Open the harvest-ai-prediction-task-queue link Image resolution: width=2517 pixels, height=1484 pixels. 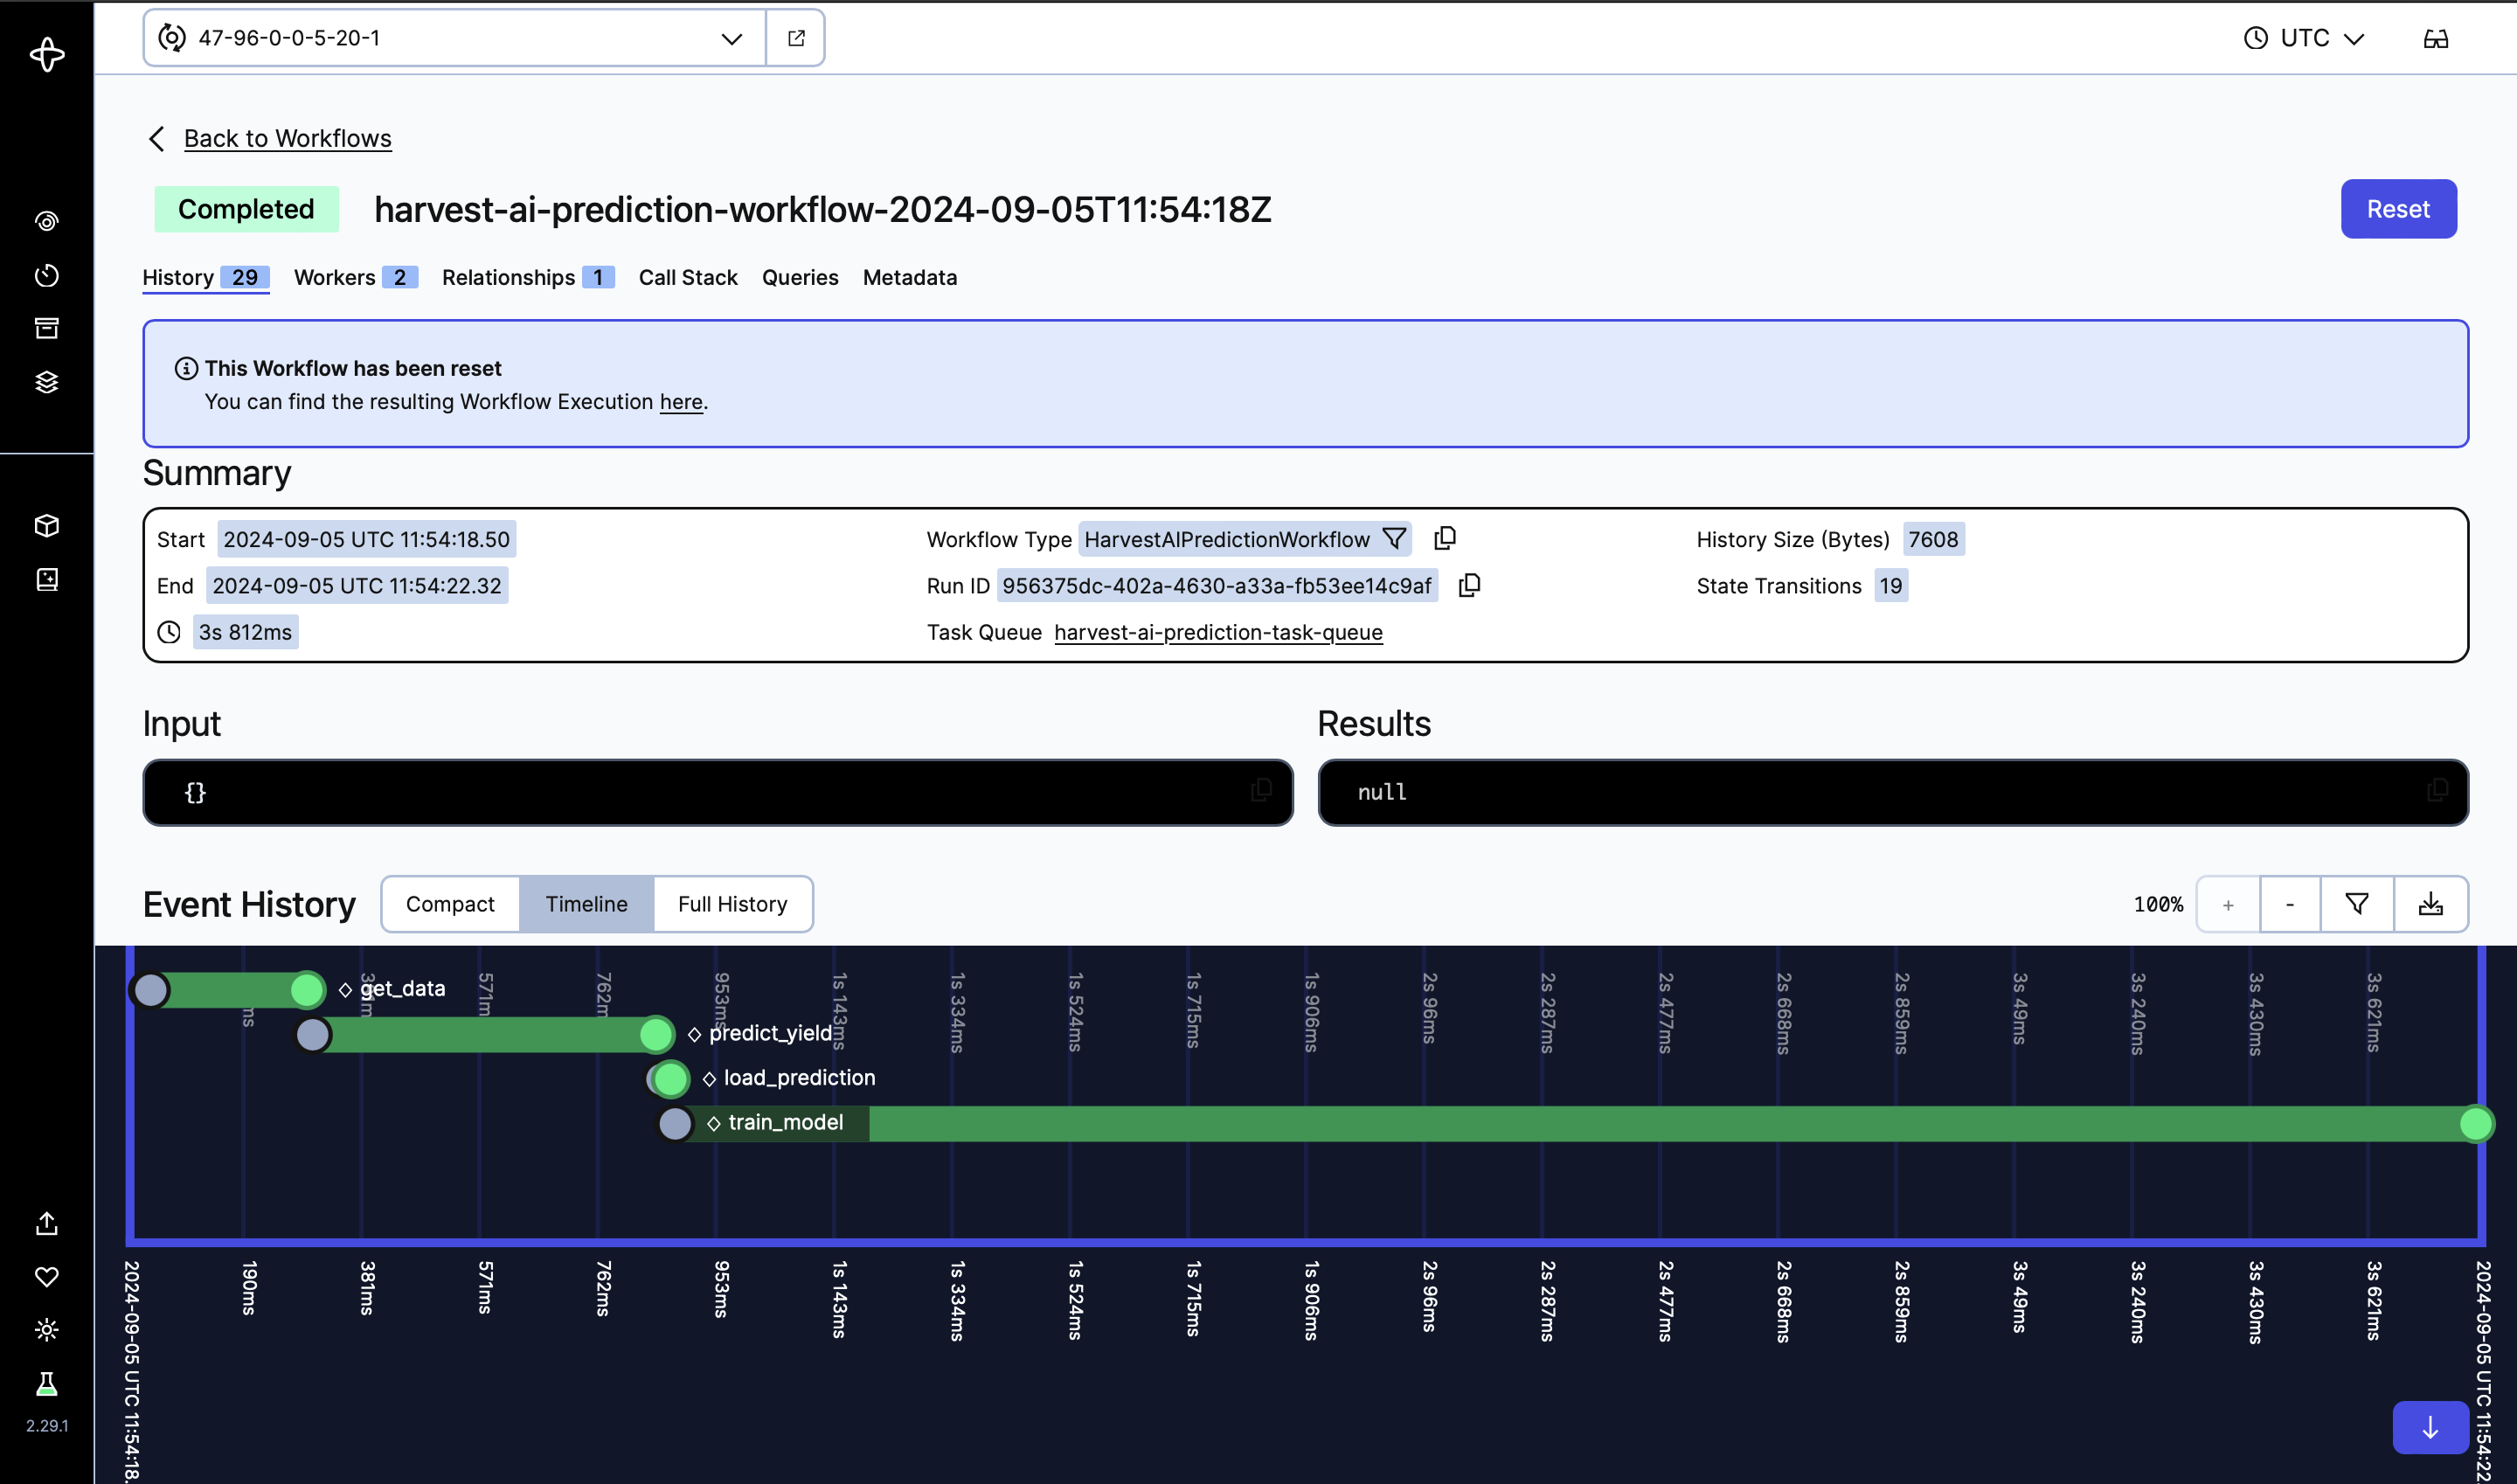1218,632
